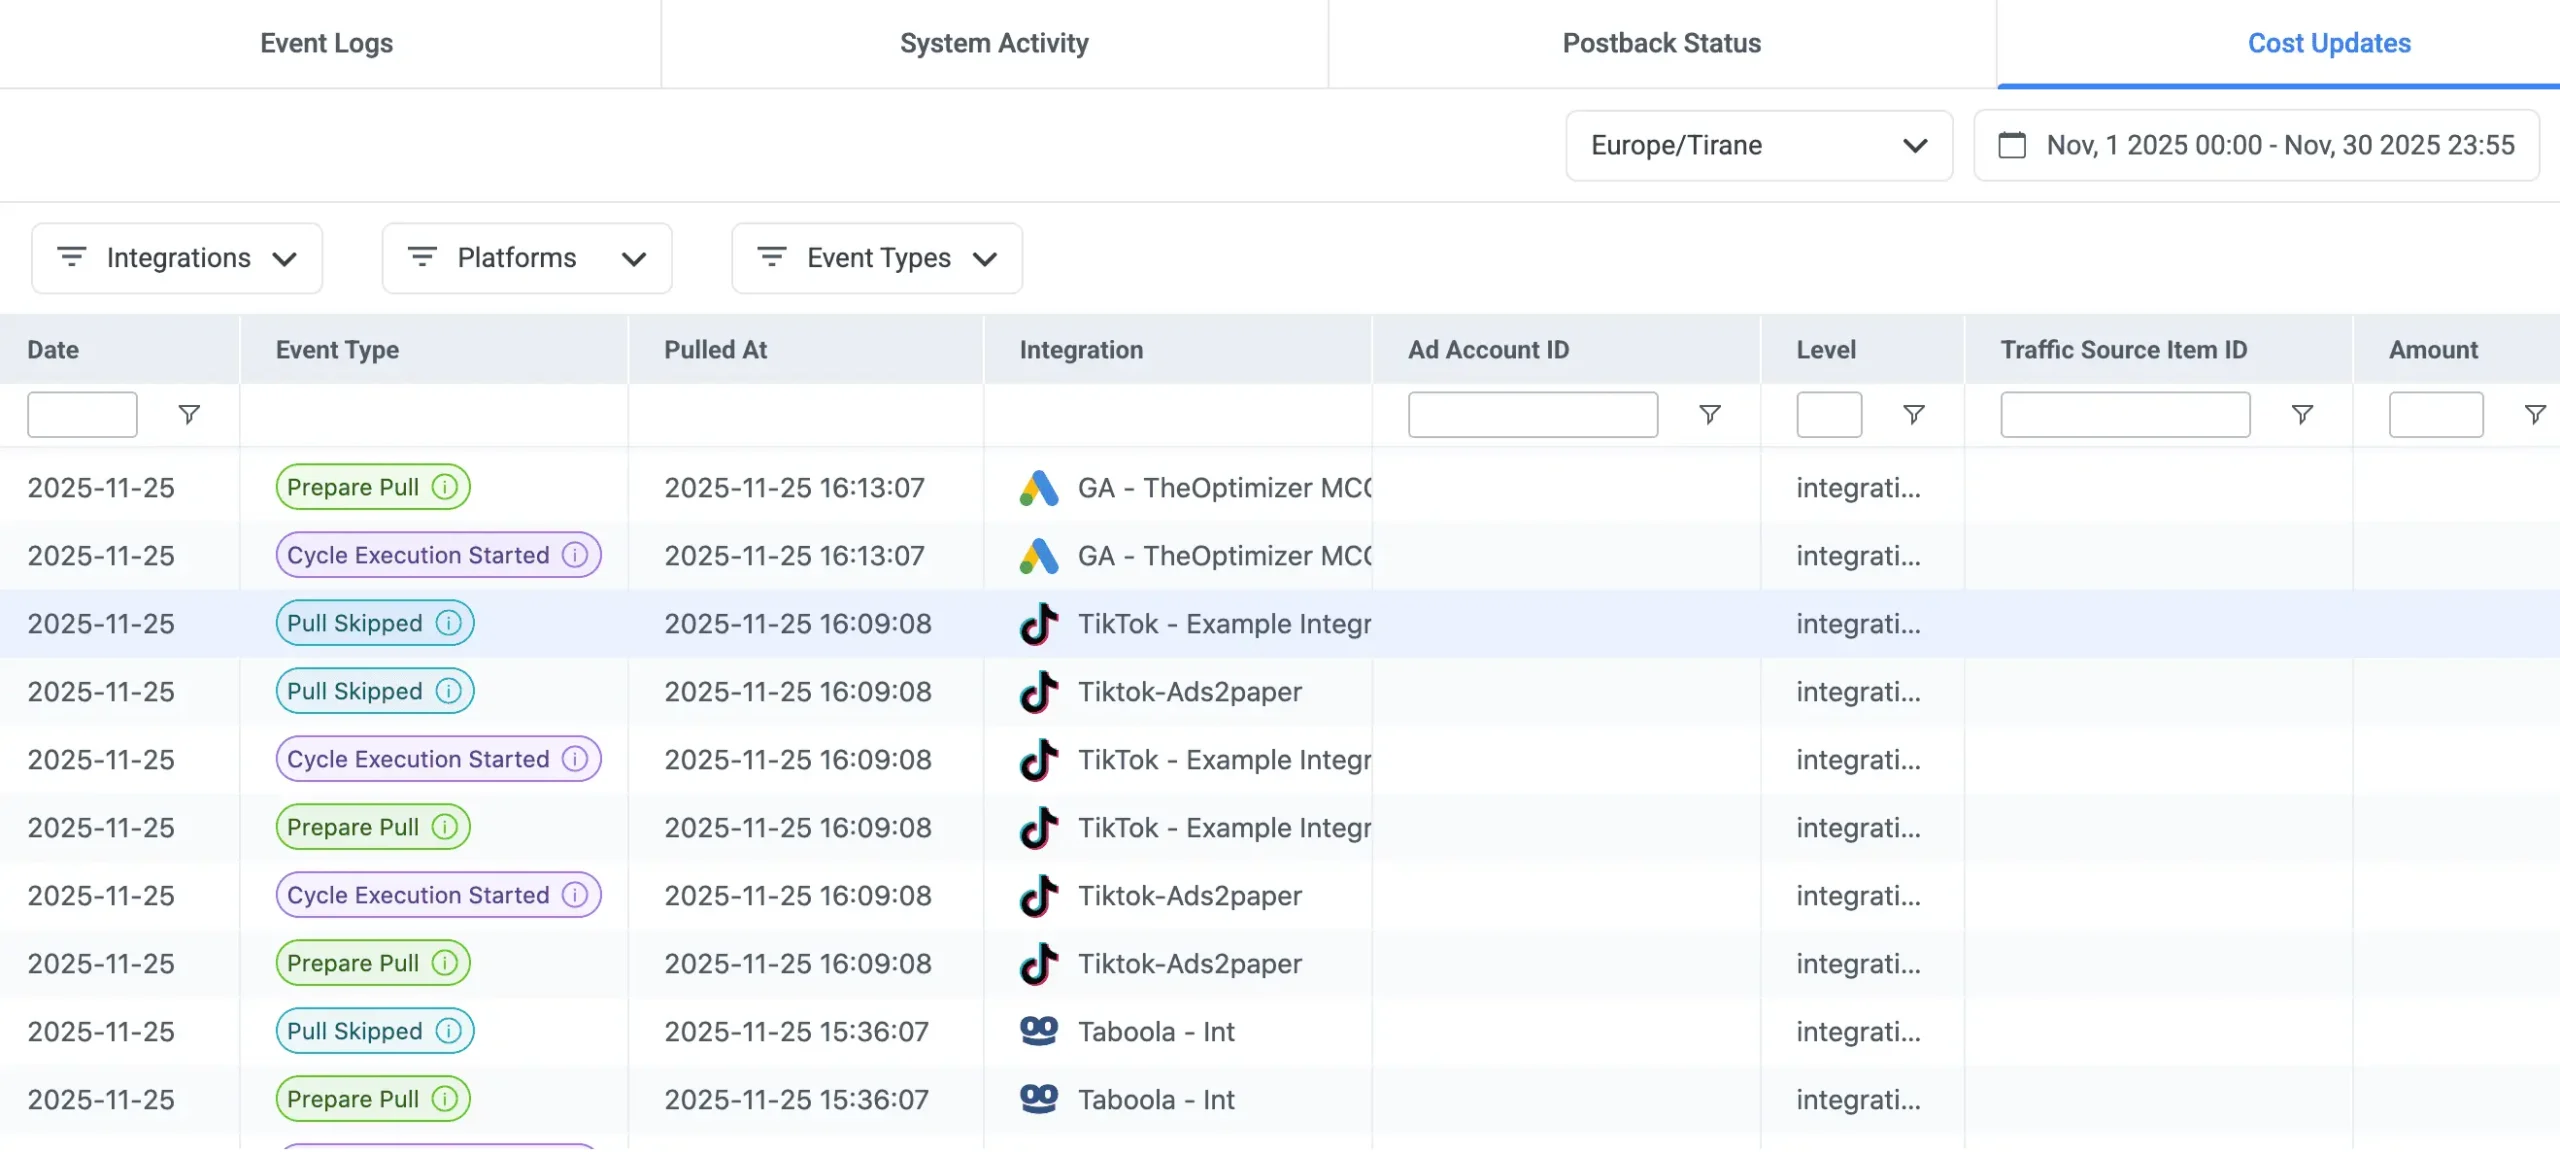Focus the Date column filter input

[82, 414]
